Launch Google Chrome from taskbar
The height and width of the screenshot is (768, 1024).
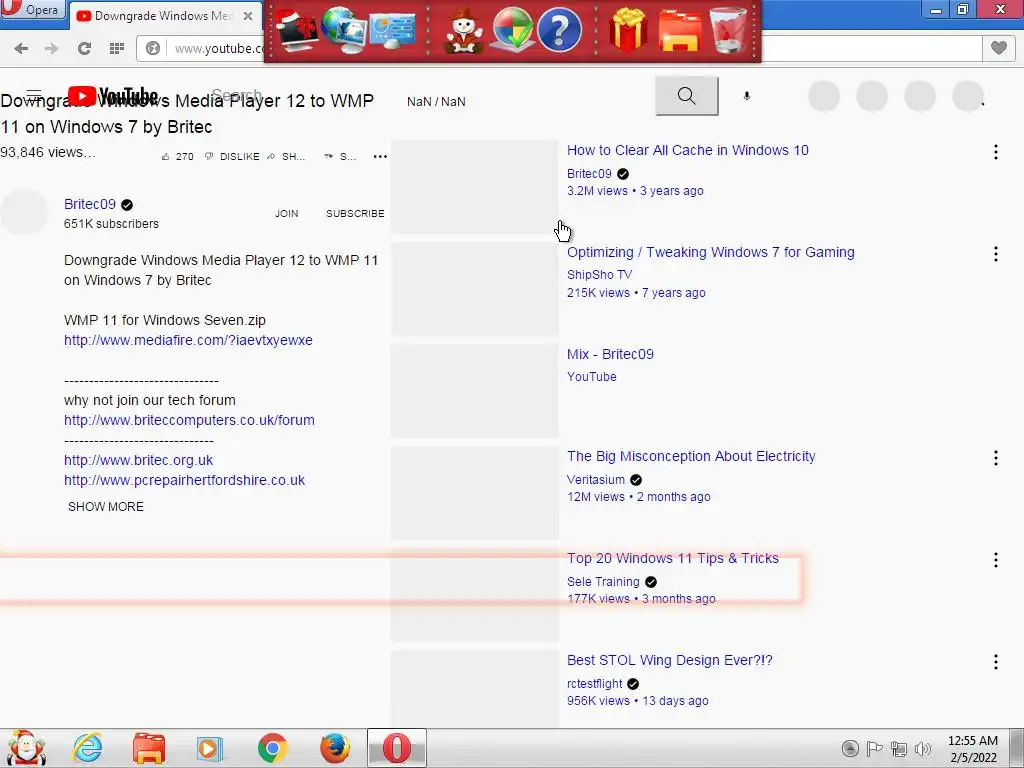272,748
